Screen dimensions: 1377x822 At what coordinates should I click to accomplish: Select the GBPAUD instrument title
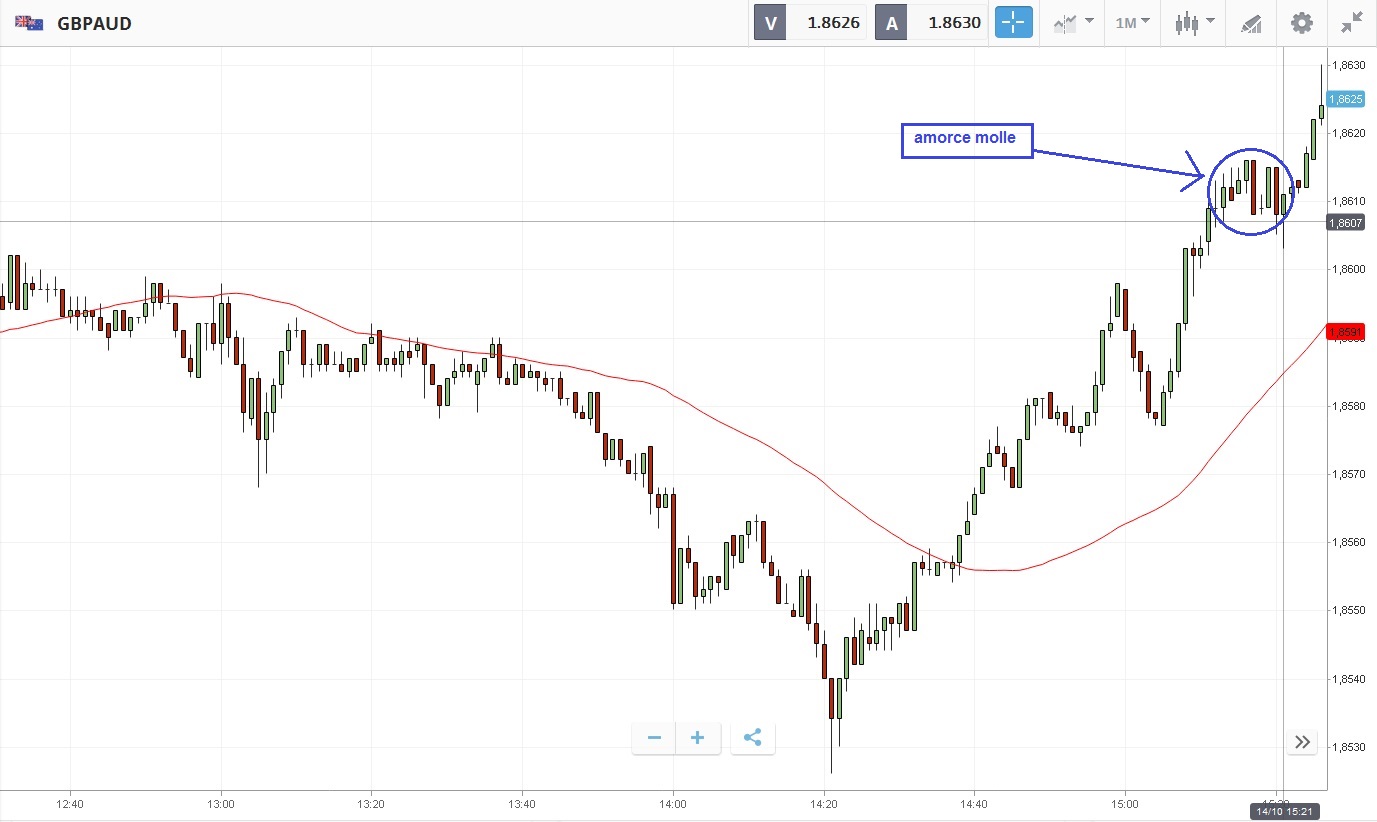pos(95,23)
